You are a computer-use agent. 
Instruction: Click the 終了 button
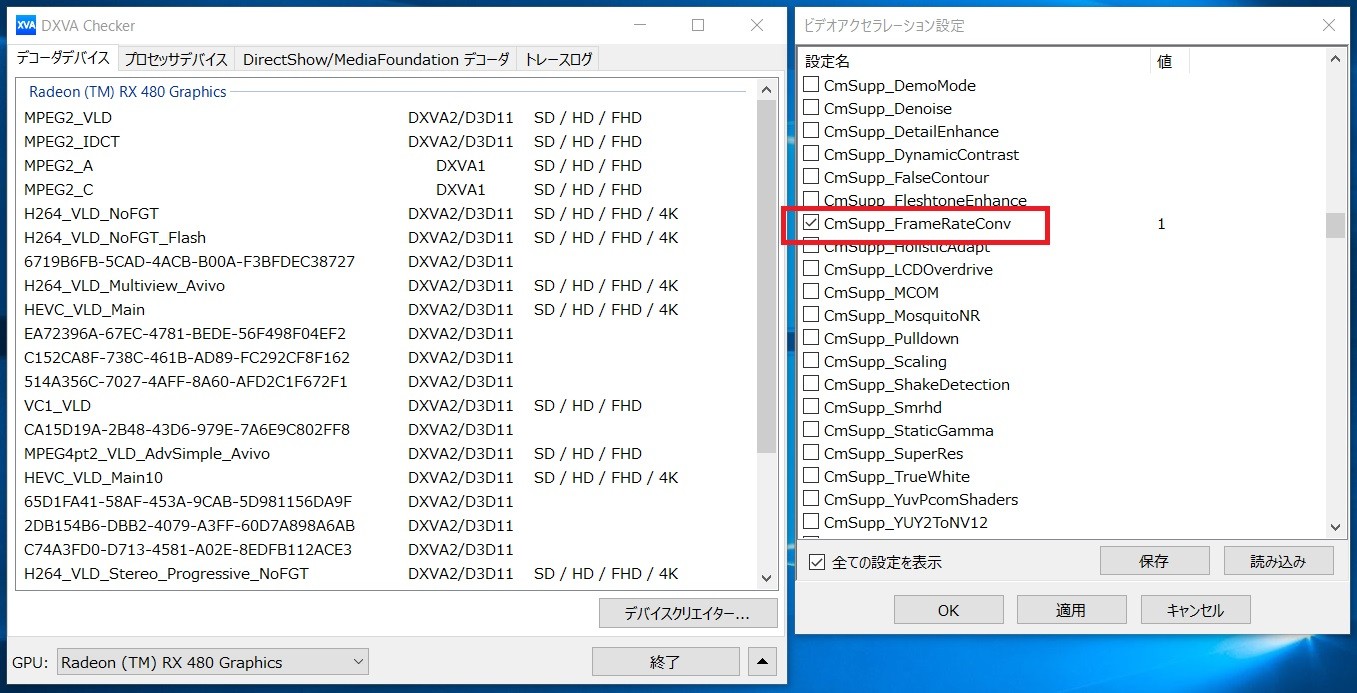pyautogui.click(x=666, y=661)
